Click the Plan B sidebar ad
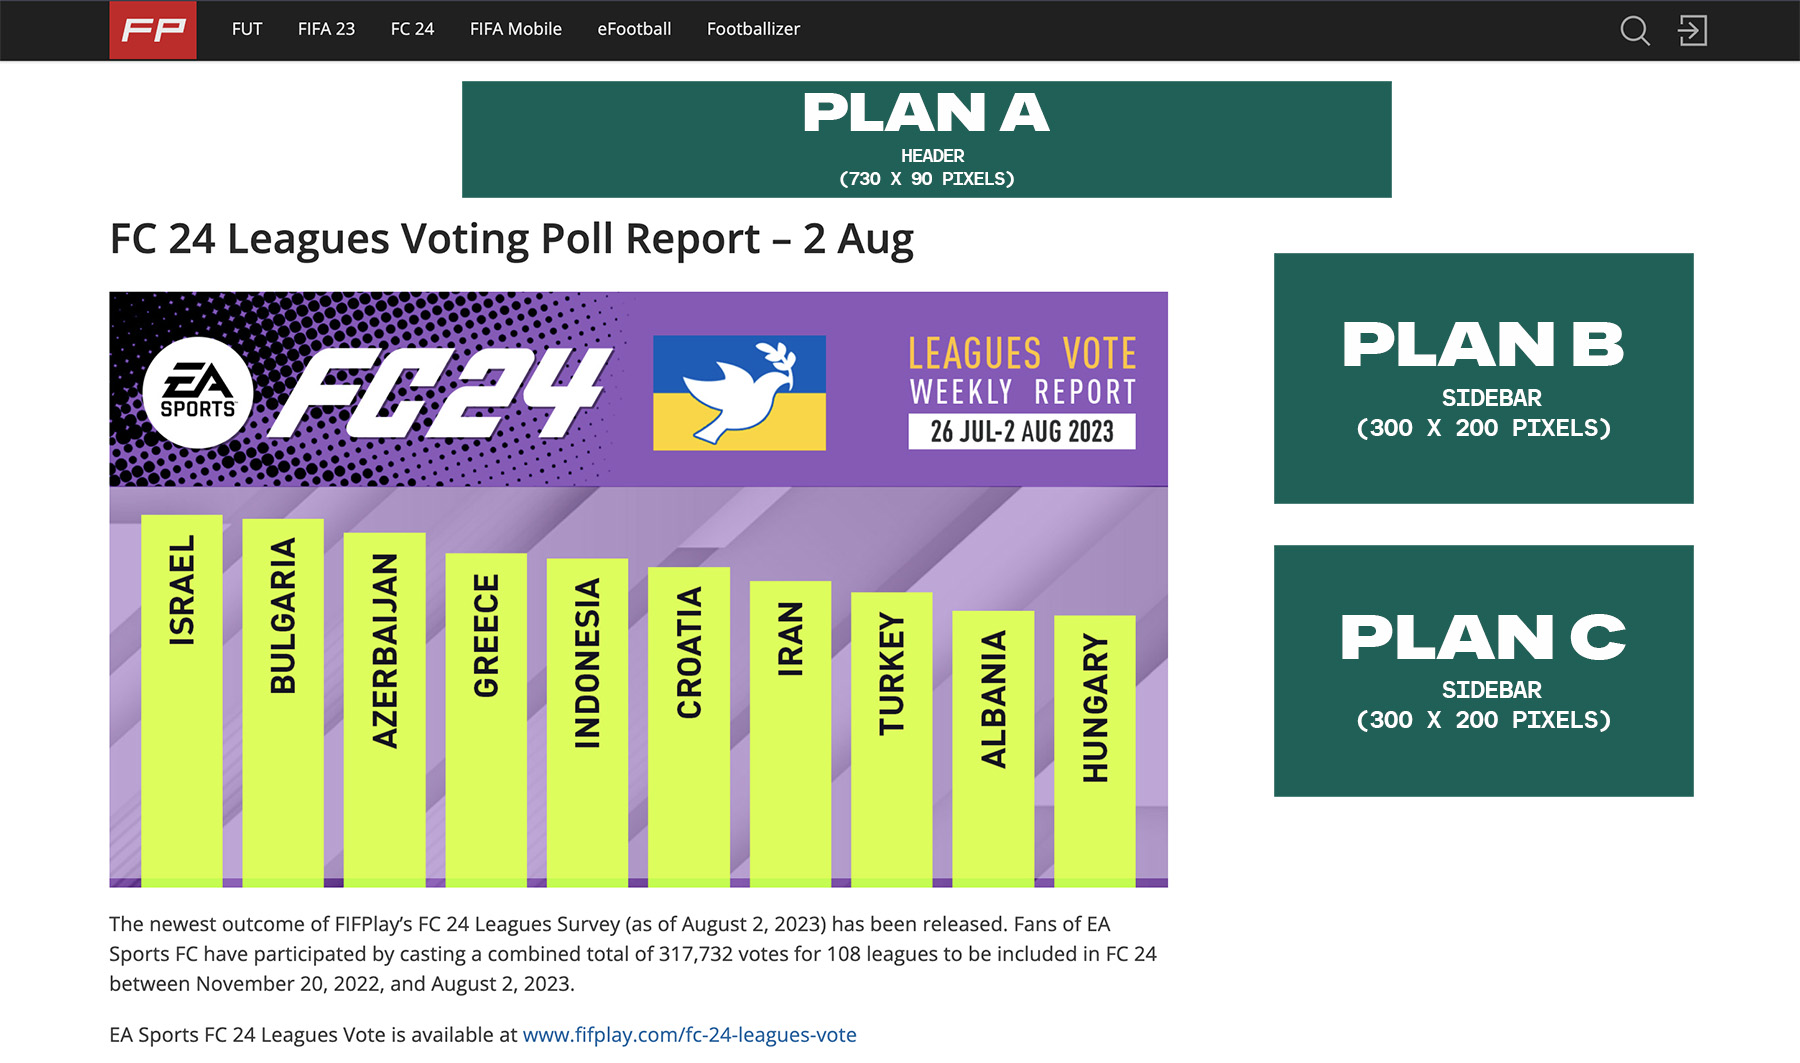This screenshot has width=1800, height=1063. click(1483, 378)
